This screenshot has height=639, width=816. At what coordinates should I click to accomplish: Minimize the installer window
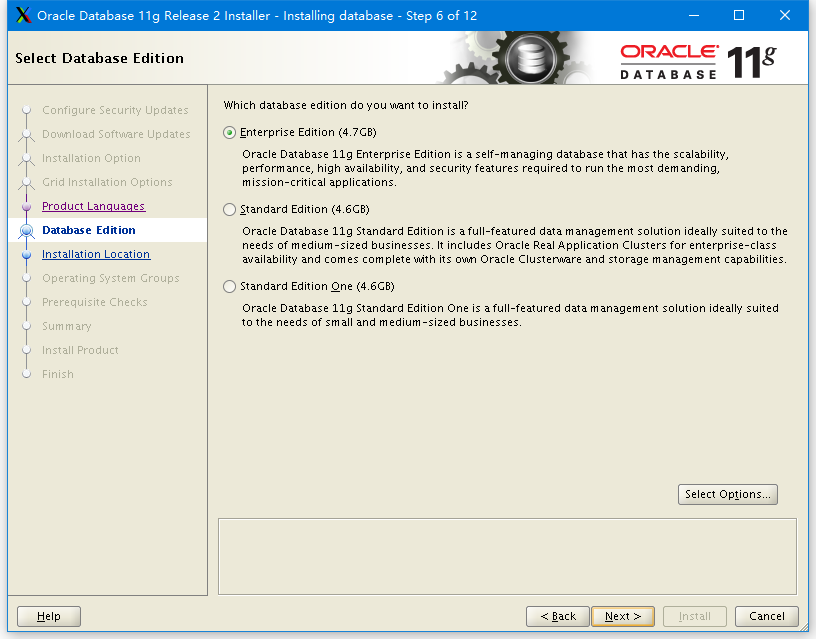click(694, 16)
